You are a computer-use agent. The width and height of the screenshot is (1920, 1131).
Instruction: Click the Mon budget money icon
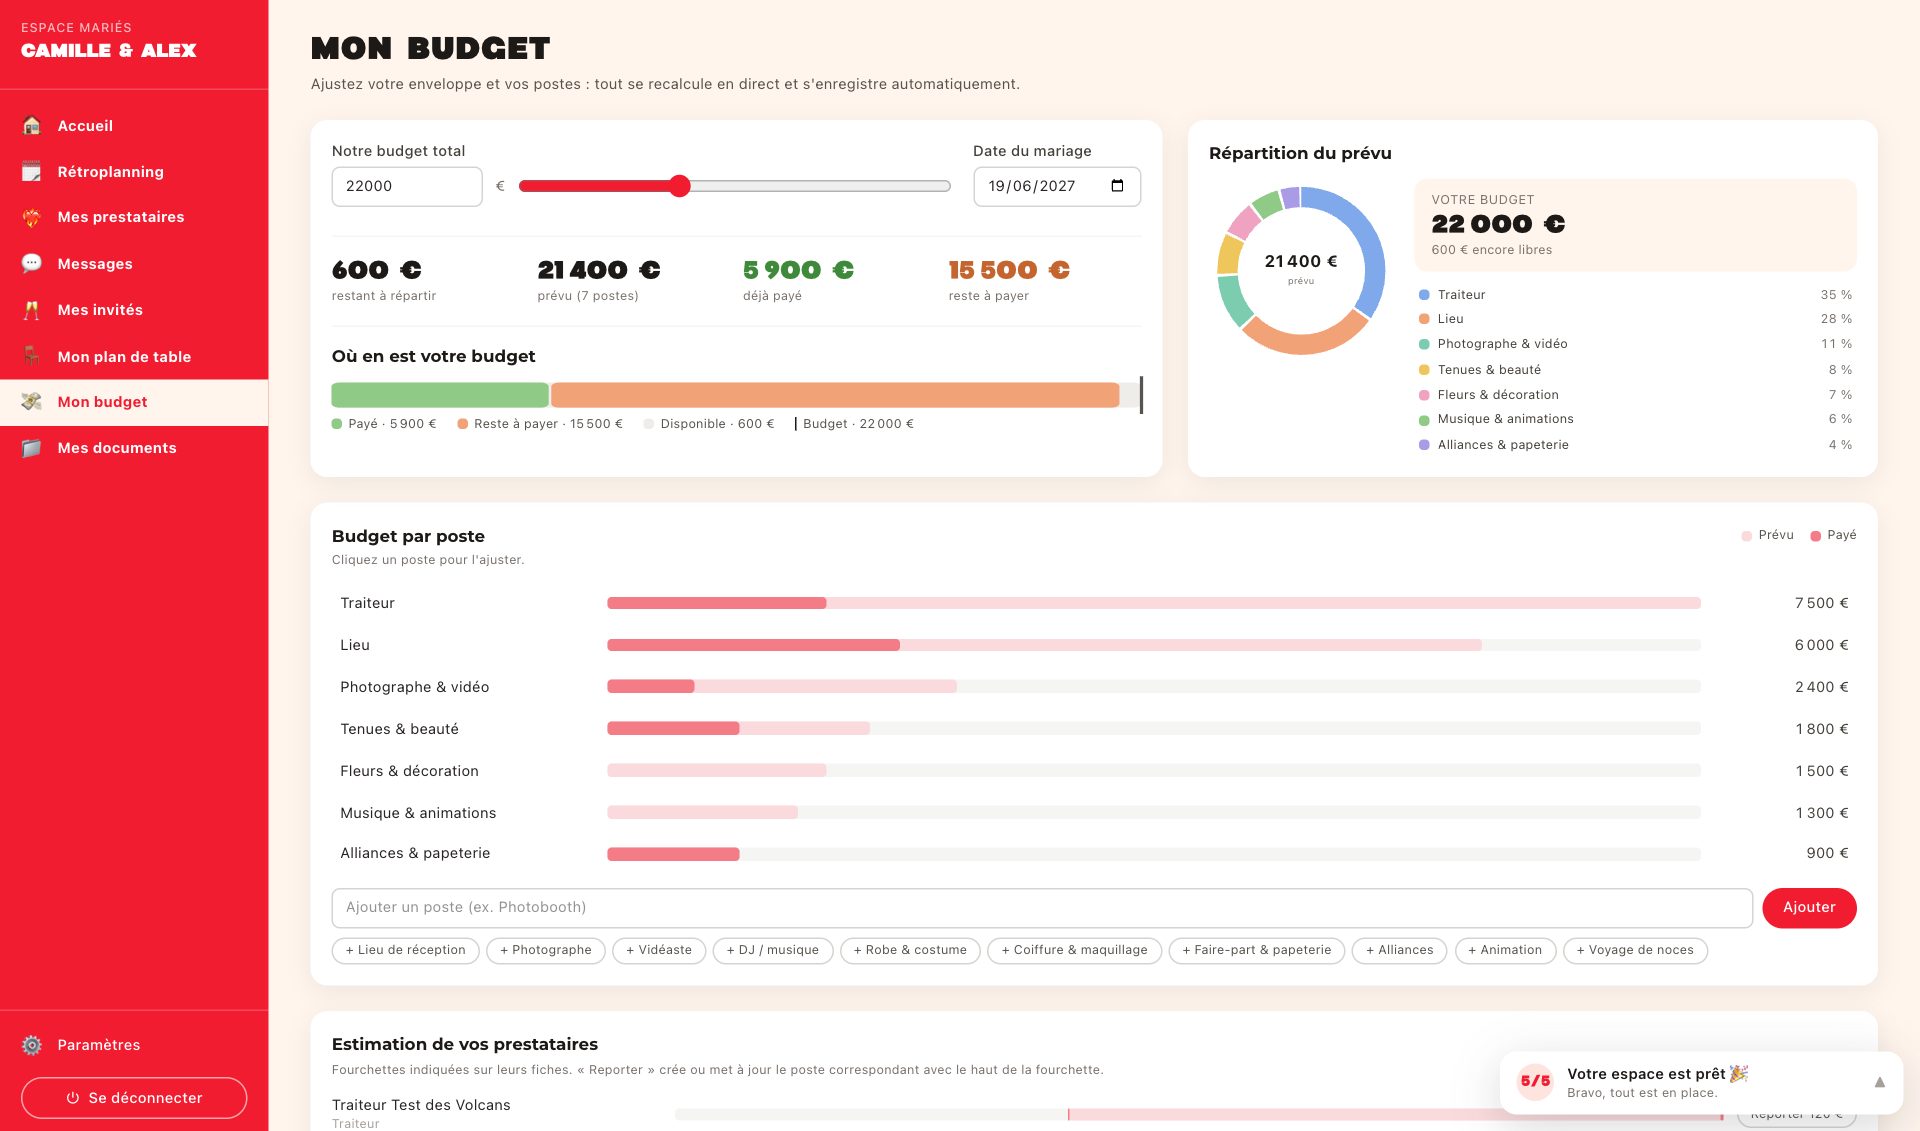point(32,402)
